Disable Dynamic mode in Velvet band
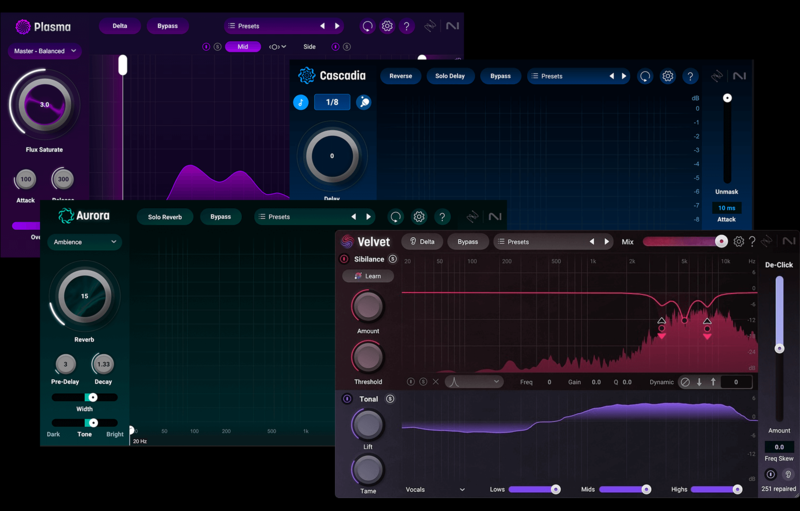 686,382
